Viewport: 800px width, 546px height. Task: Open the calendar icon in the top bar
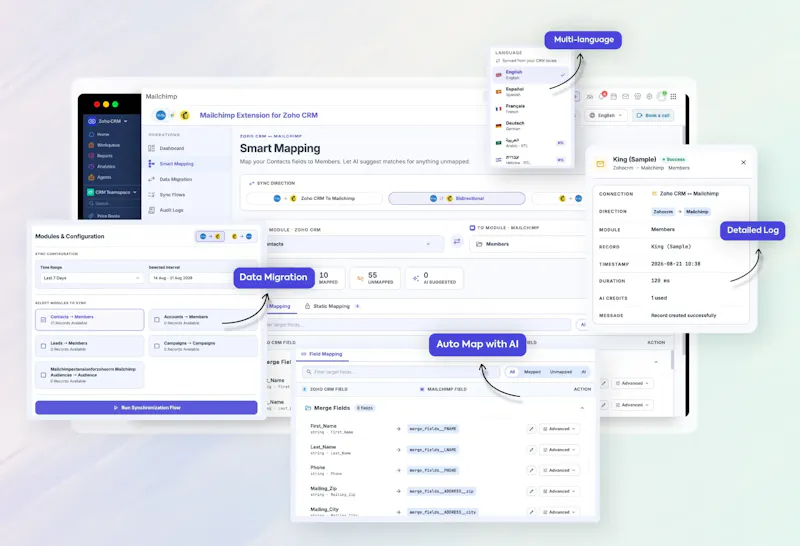coord(614,96)
